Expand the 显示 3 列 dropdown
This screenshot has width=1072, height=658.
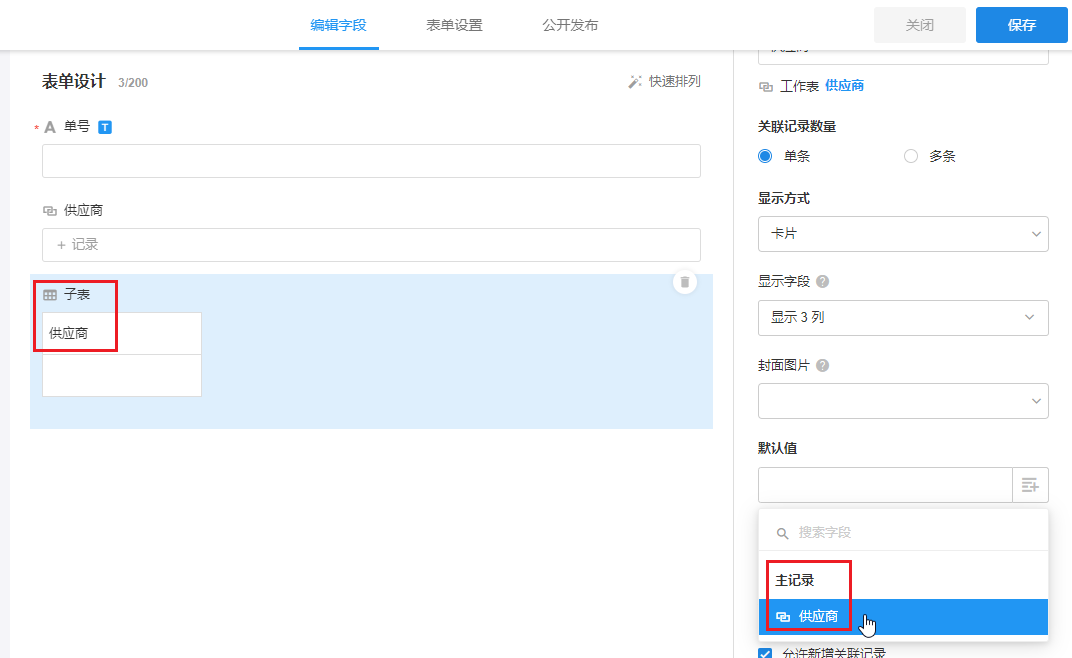902,318
